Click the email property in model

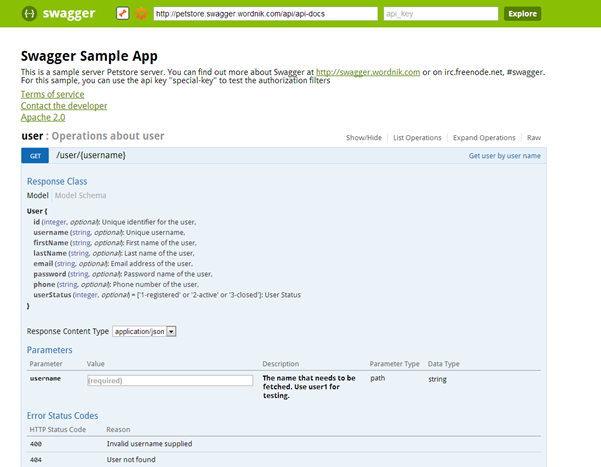(43, 263)
